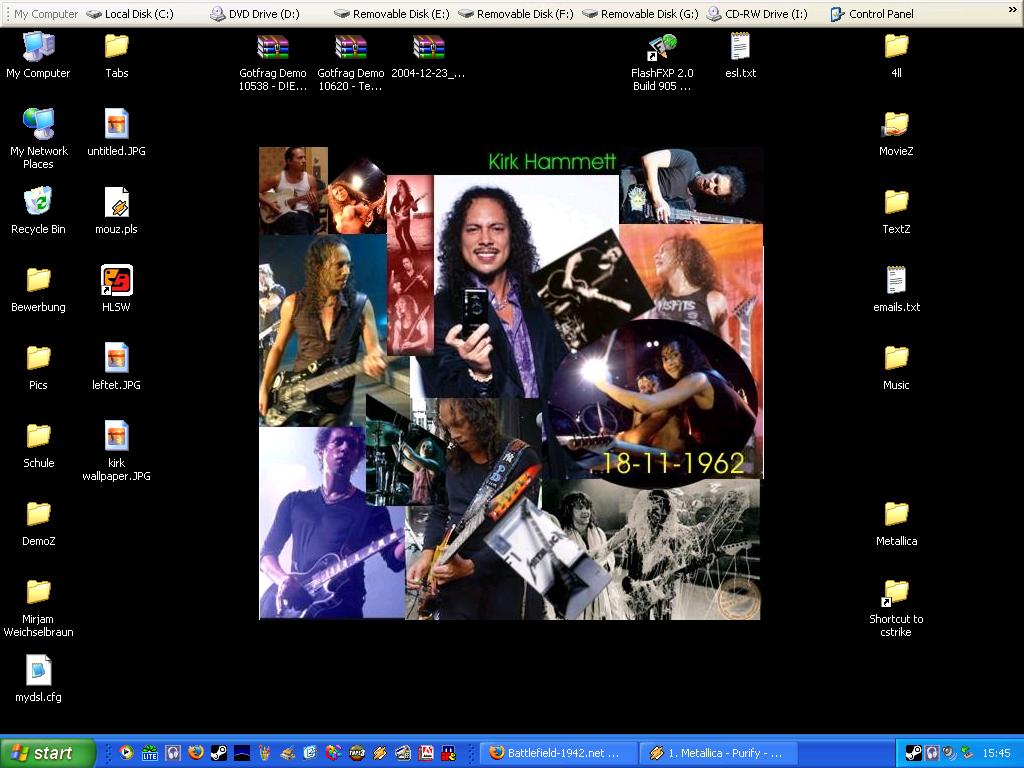The width and height of the screenshot is (1024, 768).
Task: Select the untitled.JPG image file
Action: pyautogui.click(x=116, y=133)
